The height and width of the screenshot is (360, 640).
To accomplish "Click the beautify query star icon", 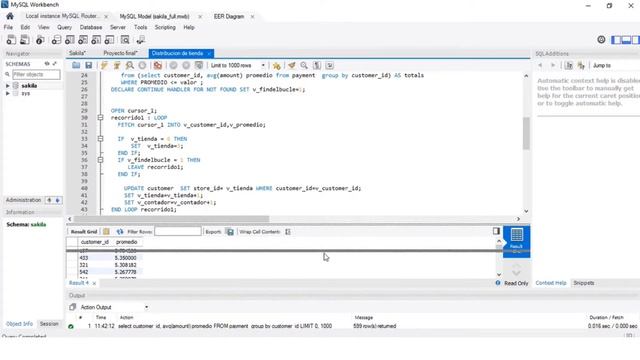I will pyautogui.click(x=277, y=65).
